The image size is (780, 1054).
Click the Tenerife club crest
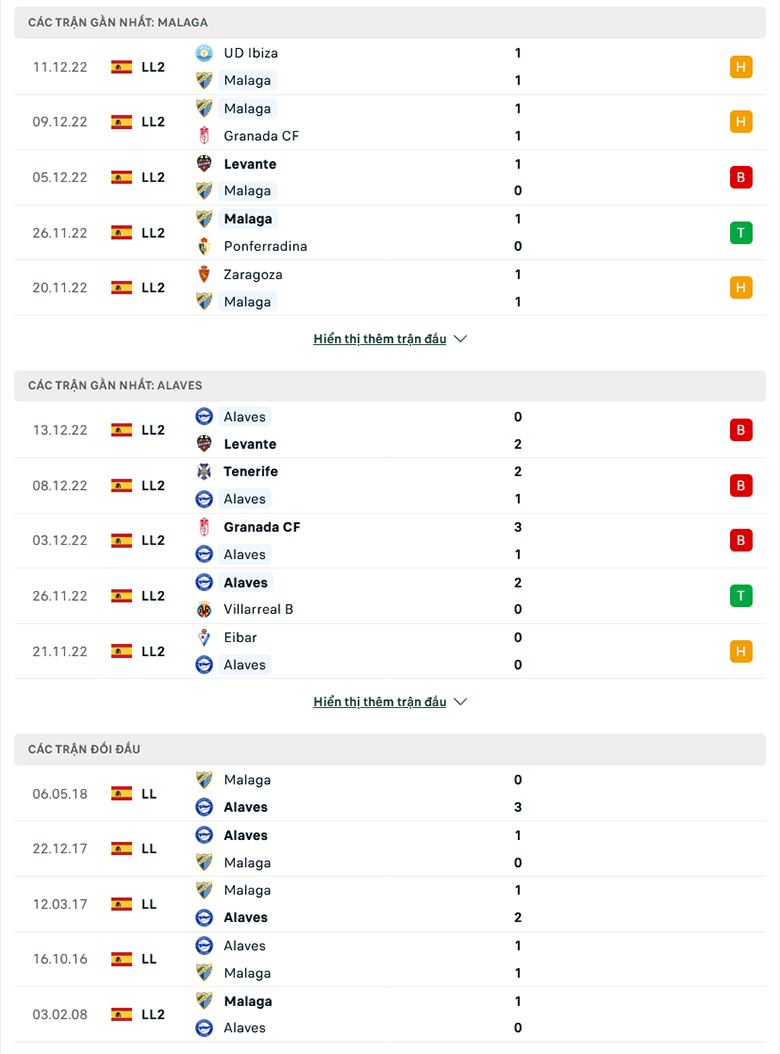pyautogui.click(x=204, y=471)
